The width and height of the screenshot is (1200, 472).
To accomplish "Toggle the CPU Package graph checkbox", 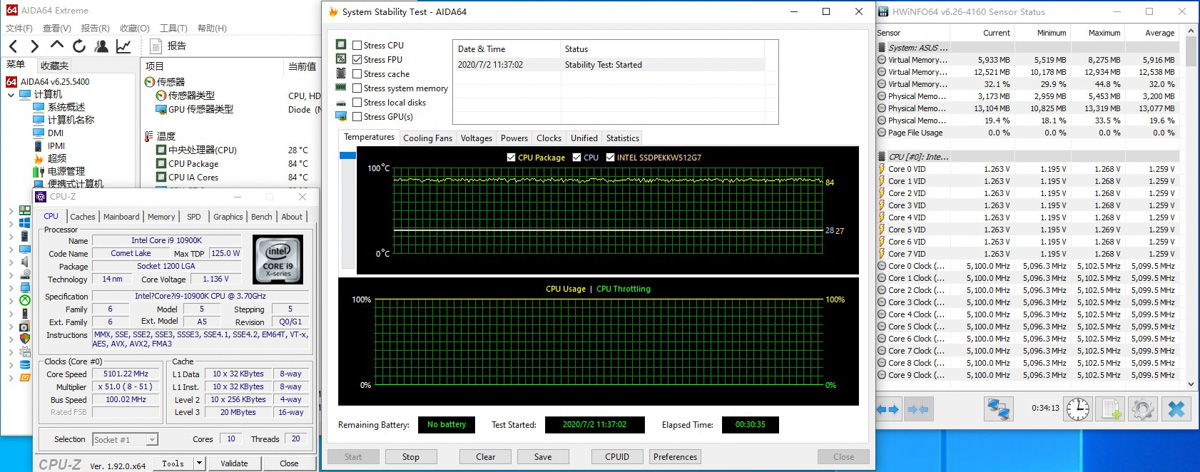I will (511, 158).
